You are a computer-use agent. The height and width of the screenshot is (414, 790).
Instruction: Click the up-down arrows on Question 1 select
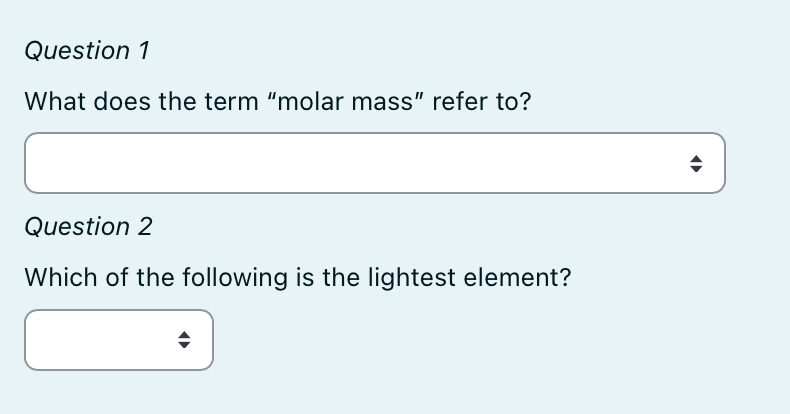coord(696,164)
